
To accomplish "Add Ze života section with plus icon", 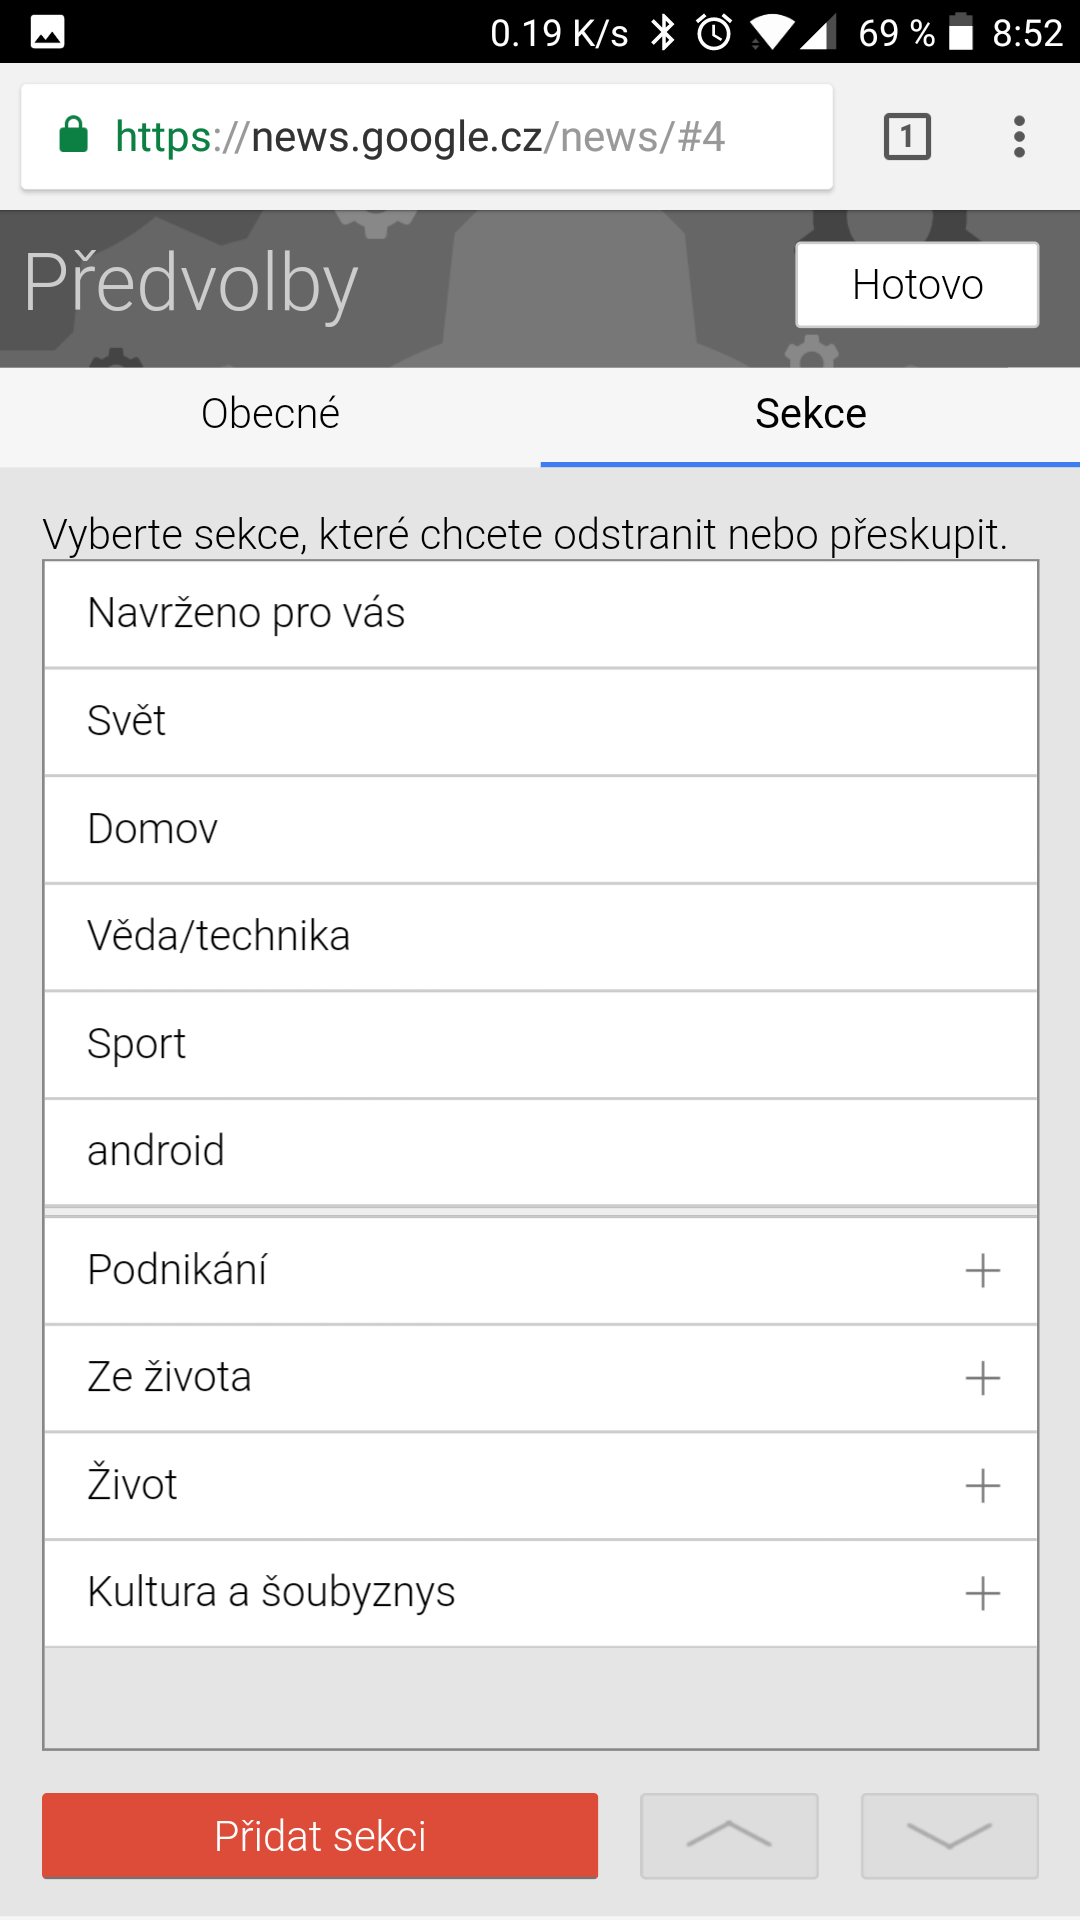I will 982,1378.
